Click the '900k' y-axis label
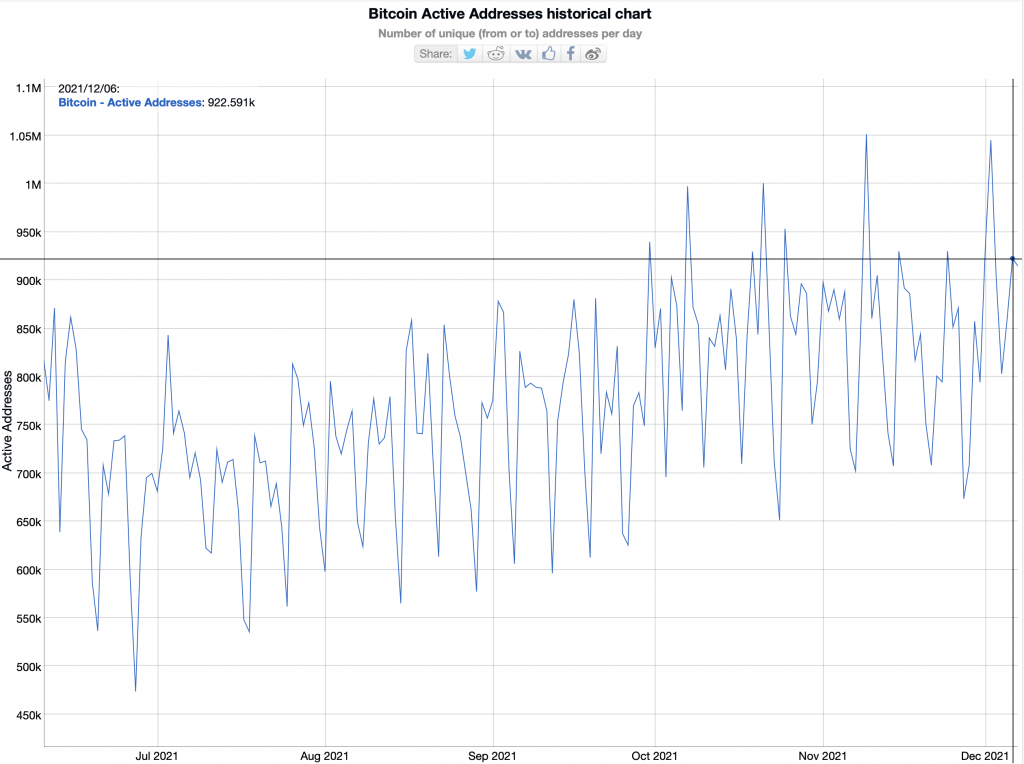This screenshot has height=764, width=1024. [x=27, y=281]
